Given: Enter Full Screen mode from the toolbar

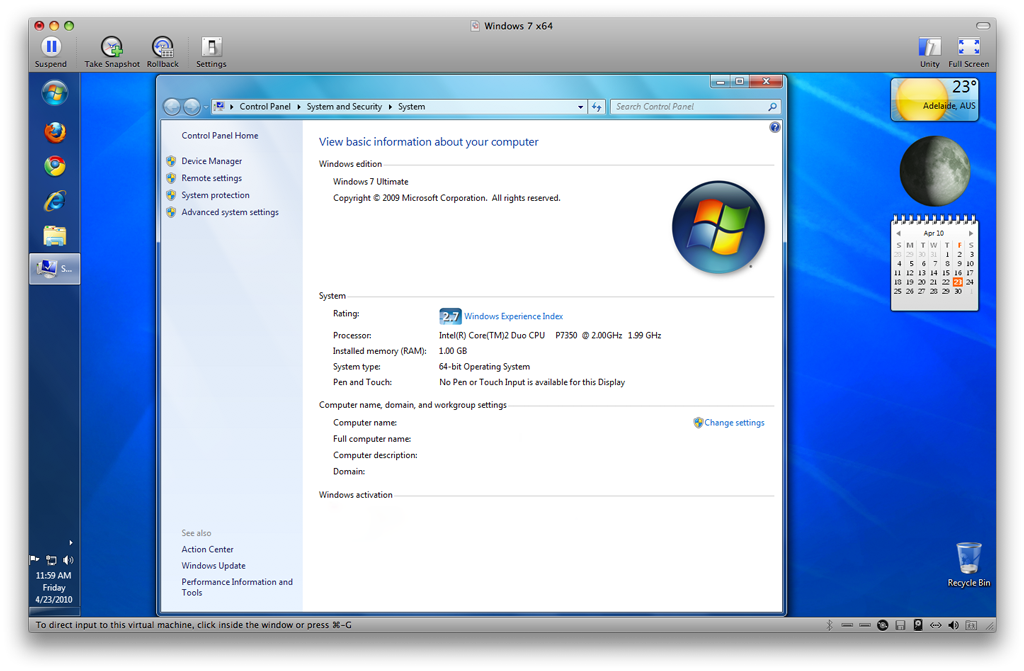Looking at the screenshot, I should 968,52.
